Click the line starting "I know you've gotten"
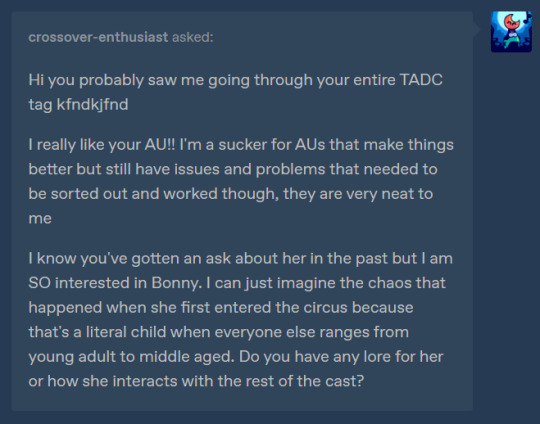The width and height of the screenshot is (540, 424). coord(240,259)
